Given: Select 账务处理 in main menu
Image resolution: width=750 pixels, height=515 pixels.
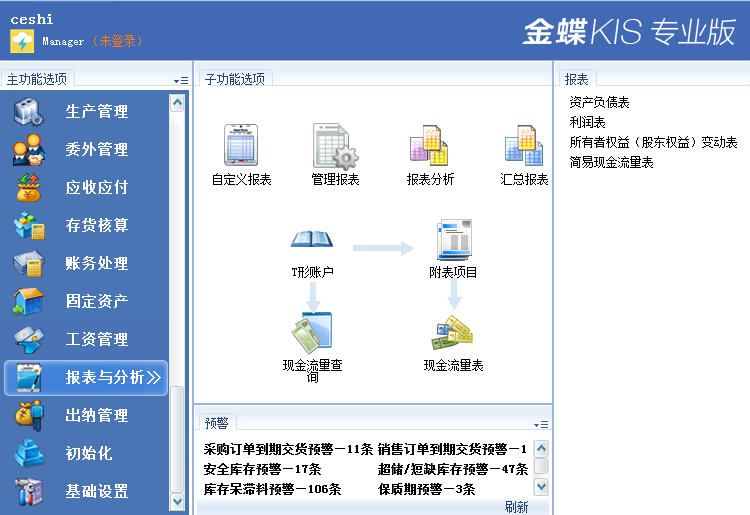Looking at the screenshot, I should [96, 263].
